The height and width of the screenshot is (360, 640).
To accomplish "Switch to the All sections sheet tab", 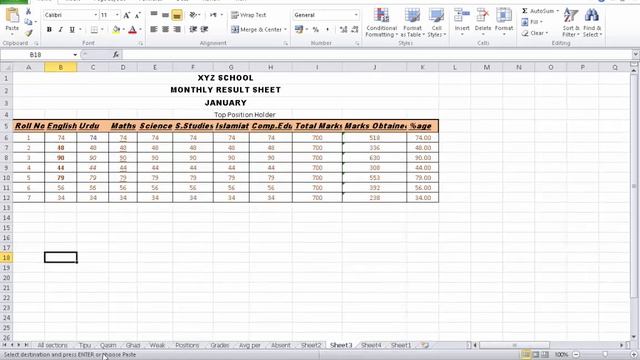I will pyautogui.click(x=52, y=345).
